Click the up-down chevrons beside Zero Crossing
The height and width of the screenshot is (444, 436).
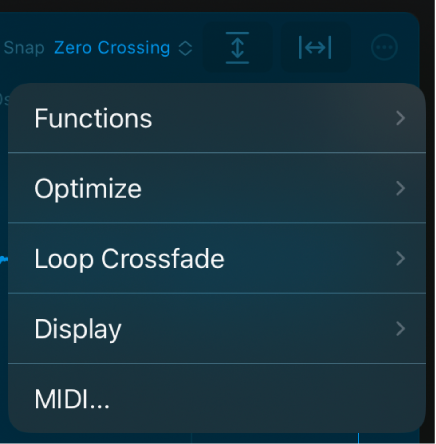pos(185,49)
